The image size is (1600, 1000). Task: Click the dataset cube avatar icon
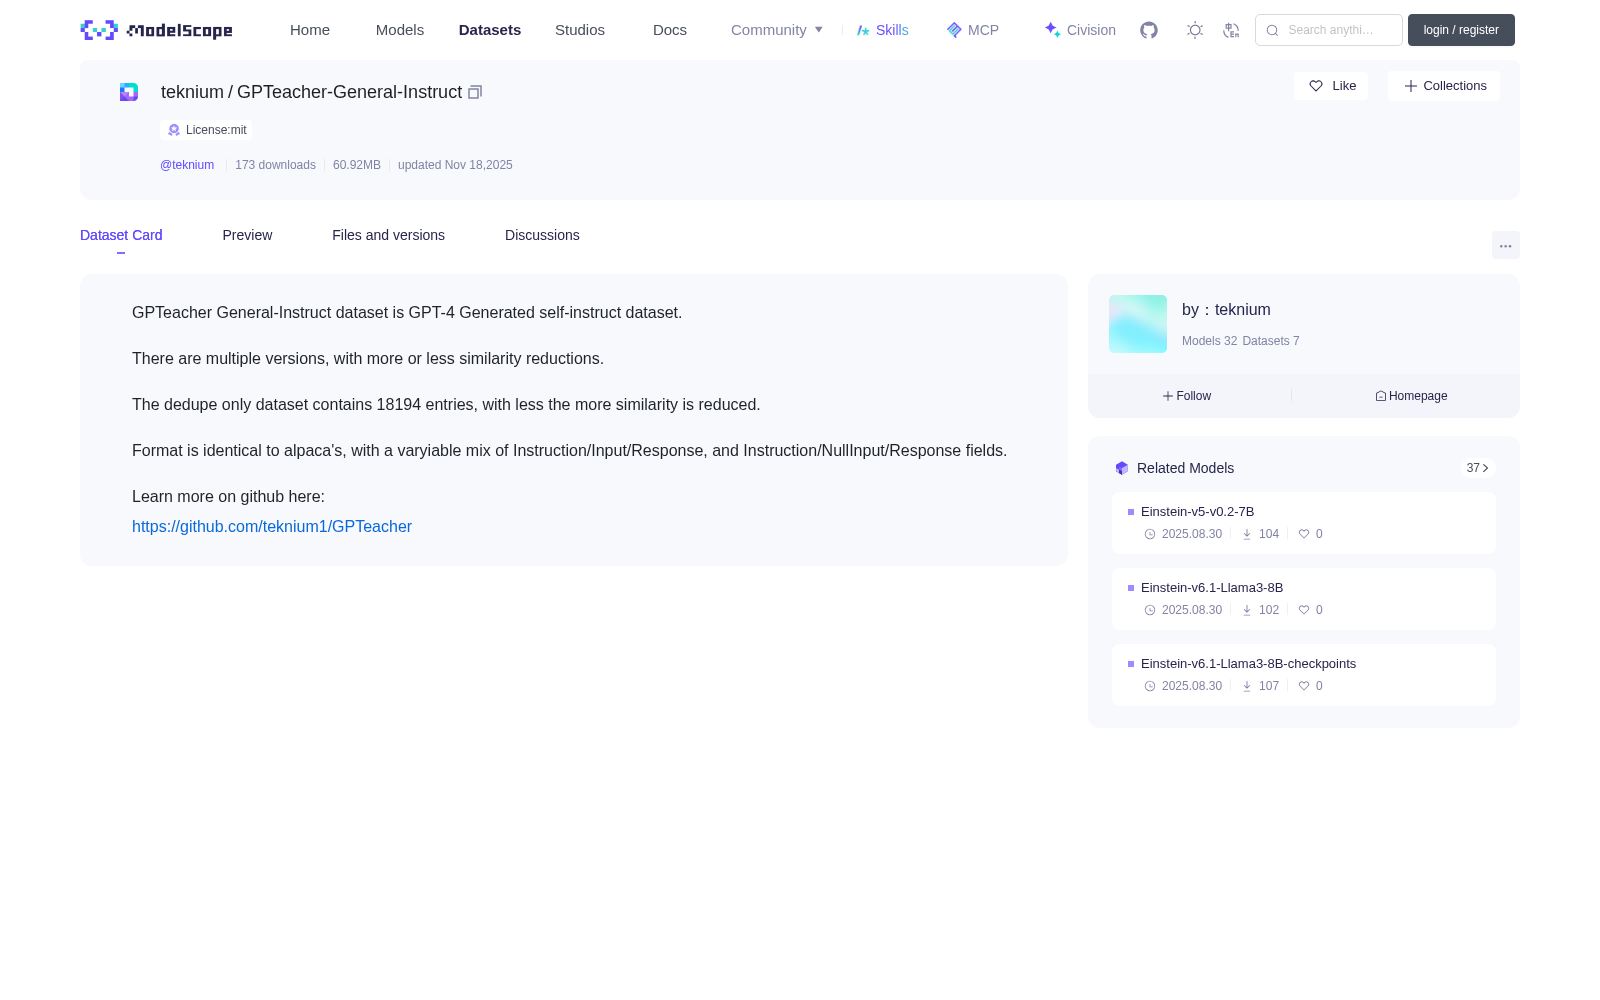coord(129,92)
